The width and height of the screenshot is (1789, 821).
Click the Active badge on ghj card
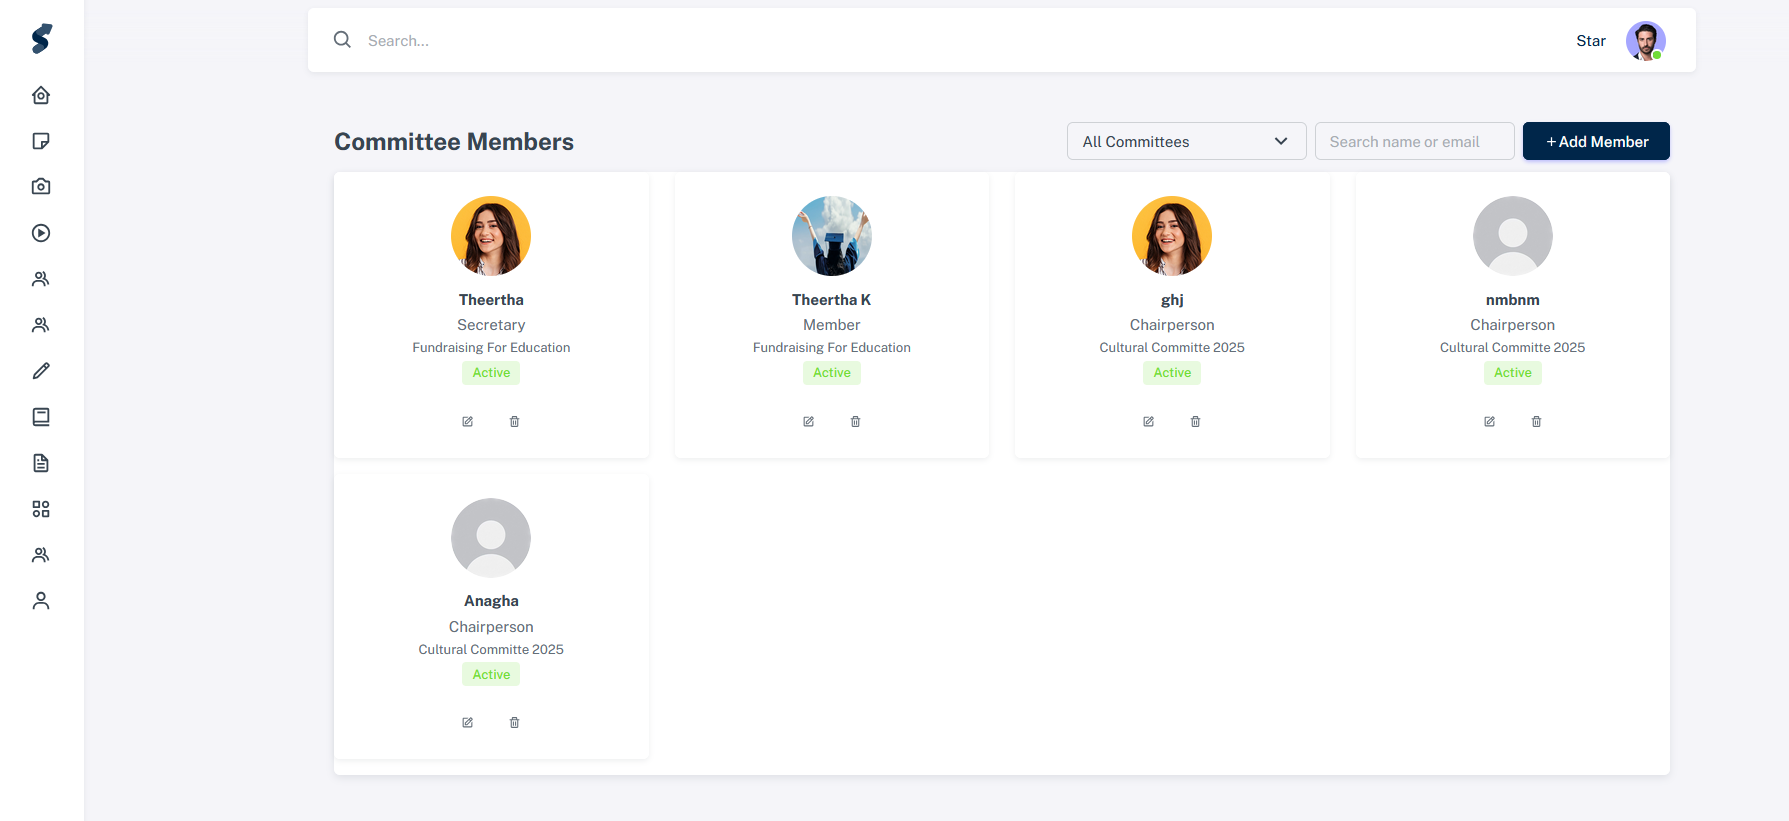[x=1172, y=373]
